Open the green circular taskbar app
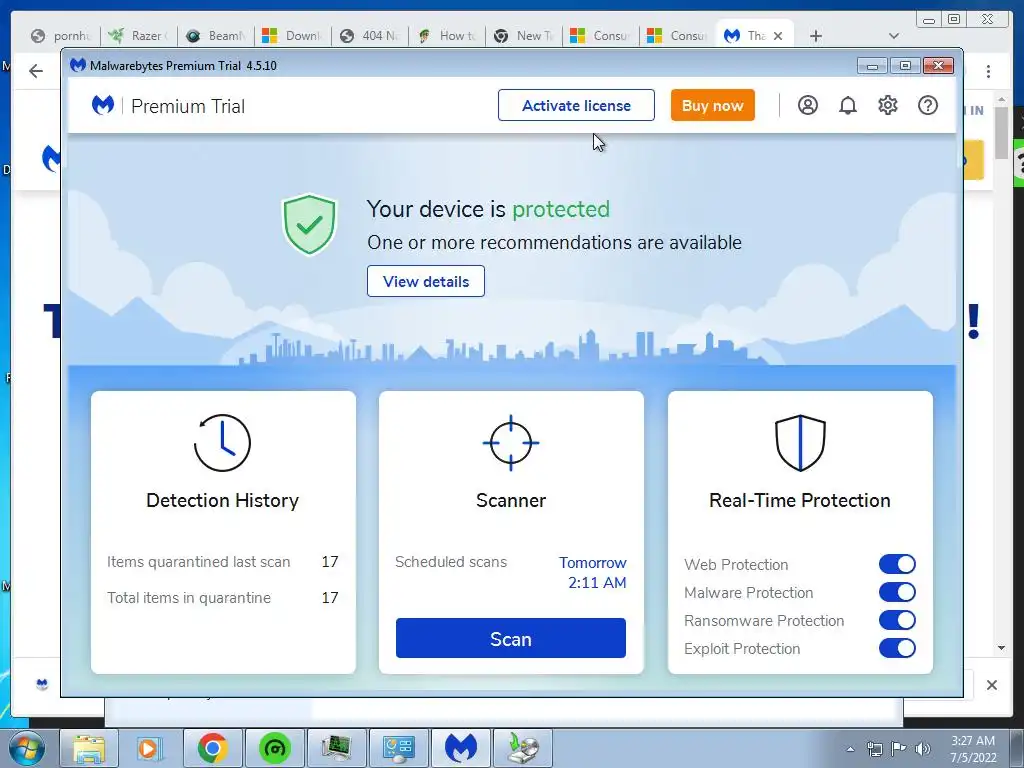The height and width of the screenshot is (768, 1024). click(274, 748)
